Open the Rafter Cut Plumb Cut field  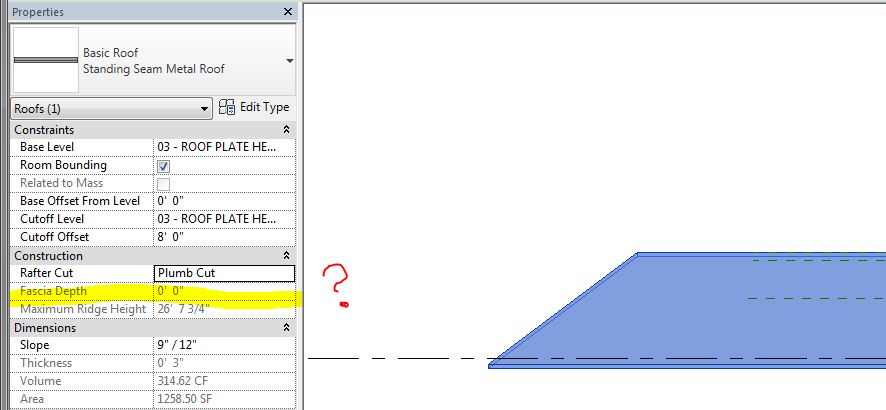[224, 273]
